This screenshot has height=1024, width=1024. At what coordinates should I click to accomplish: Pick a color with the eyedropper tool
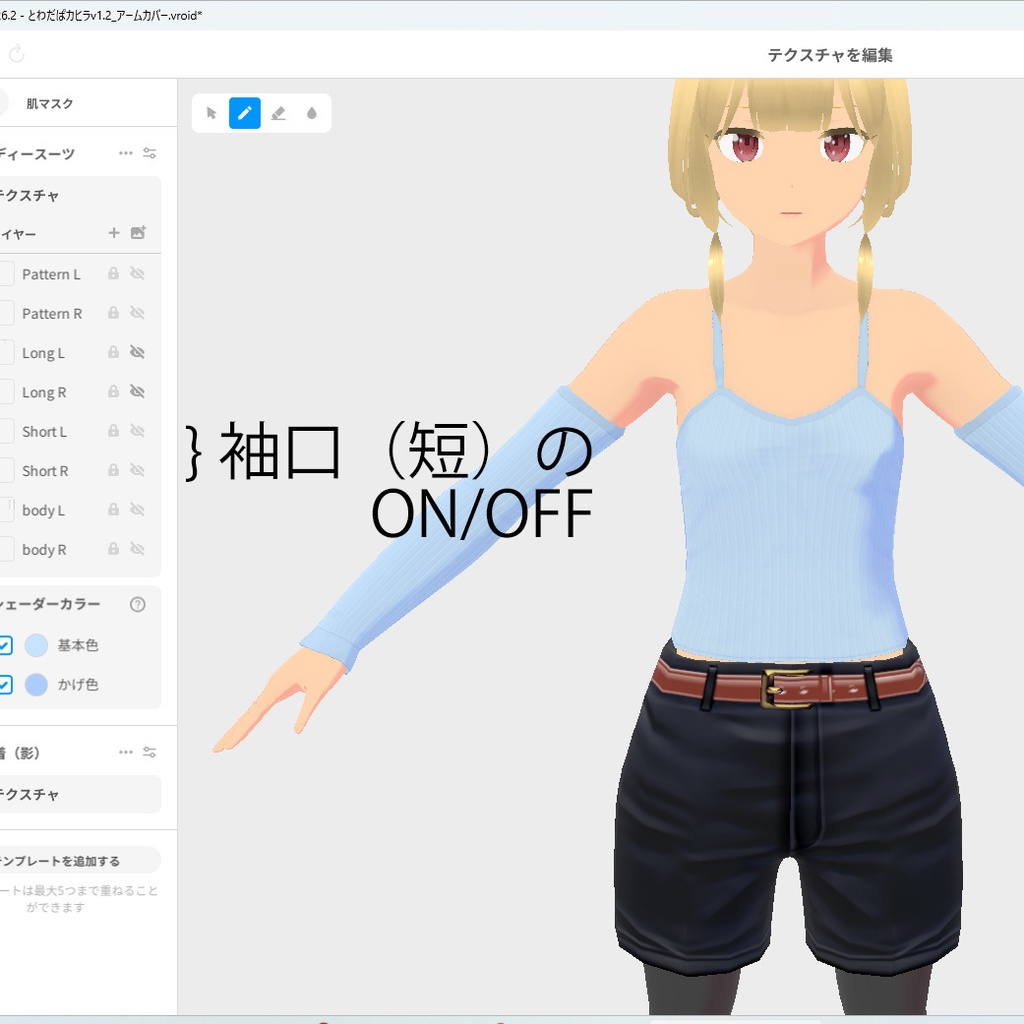pos(312,113)
